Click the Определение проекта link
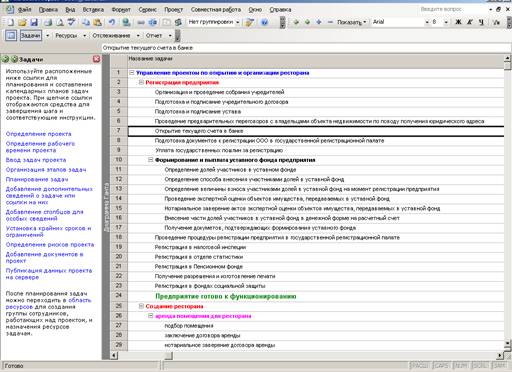Viewport: 512px width, 372px height. tap(39, 134)
